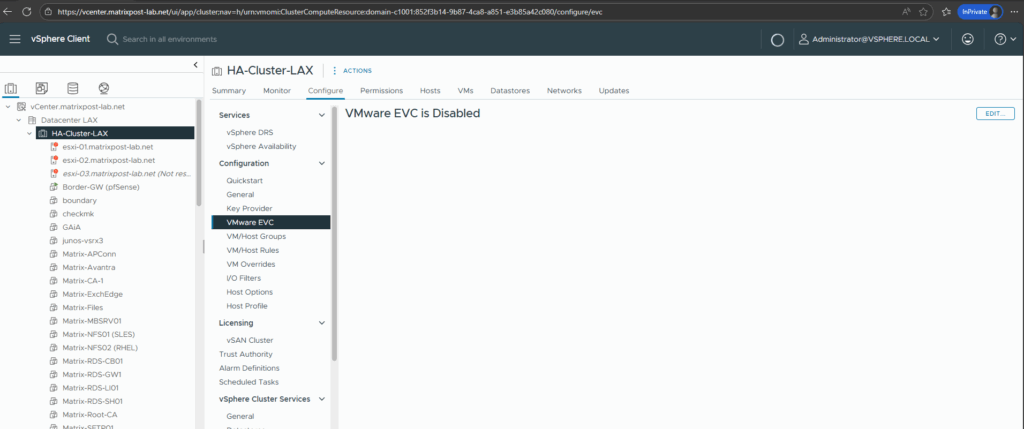Collapse the Services section
The image size is (1024, 429).
(x=321, y=115)
